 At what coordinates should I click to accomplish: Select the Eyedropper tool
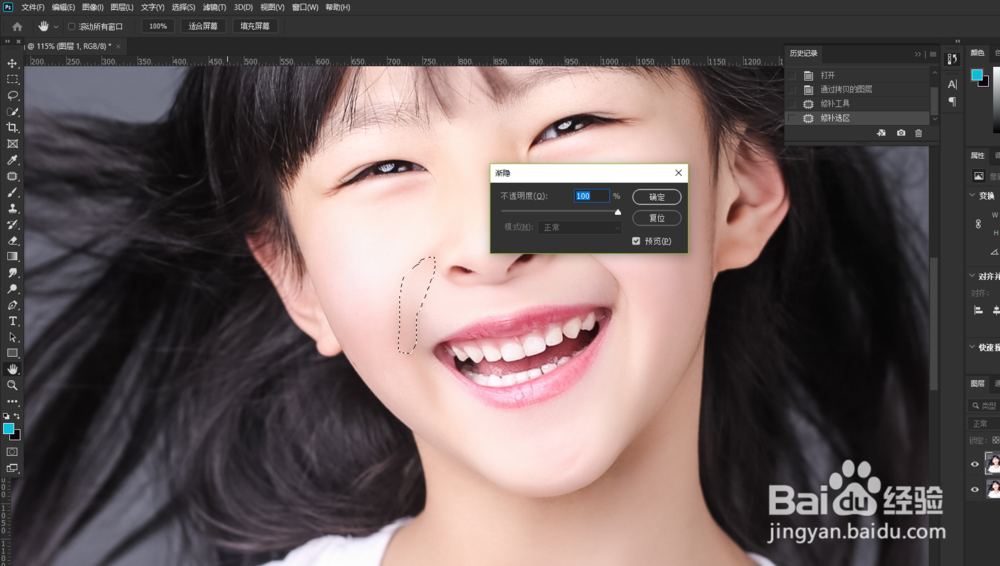tap(12, 160)
